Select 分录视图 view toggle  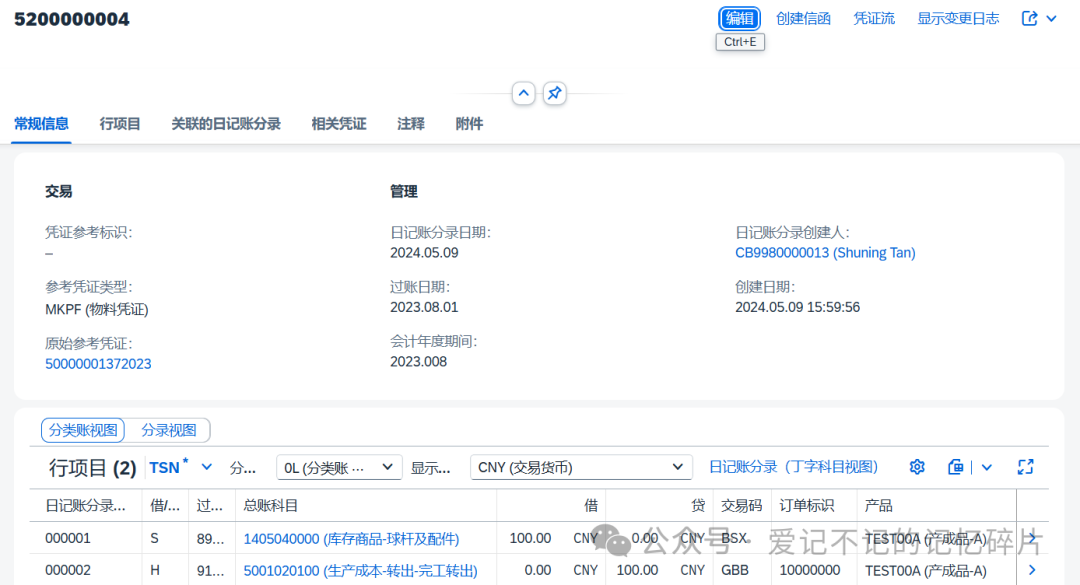[x=169, y=430]
